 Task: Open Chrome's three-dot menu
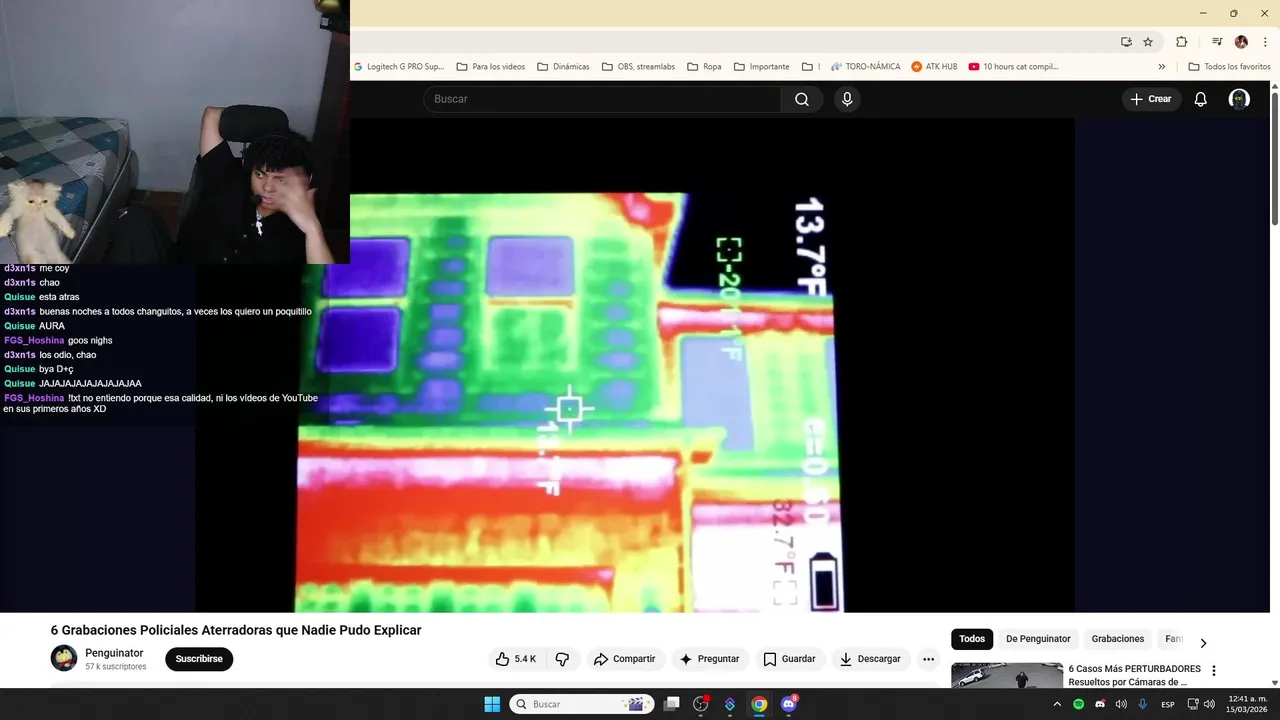click(1265, 42)
